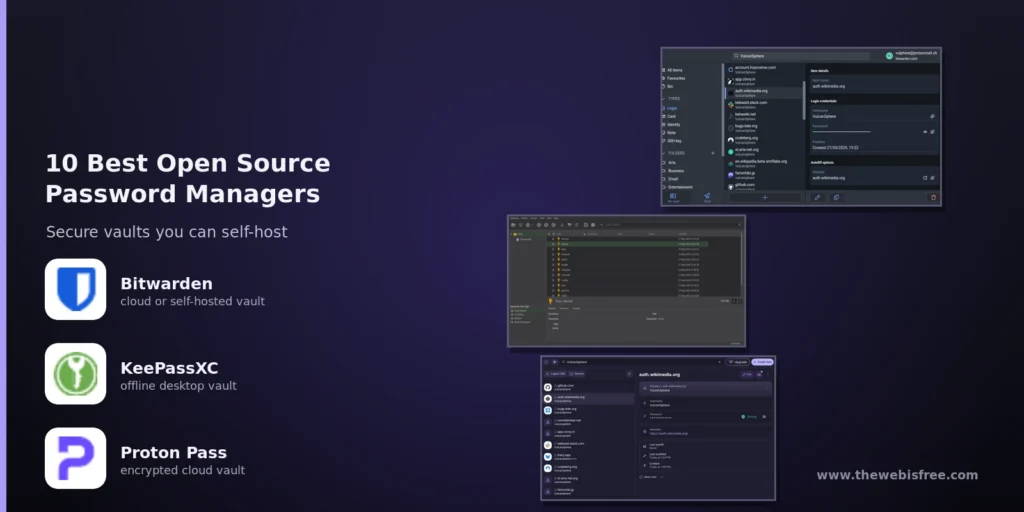Viewport: 1024px width, 512px height.
Task: Select the green highlighted KeePassXC entry row
Action: 628,244
